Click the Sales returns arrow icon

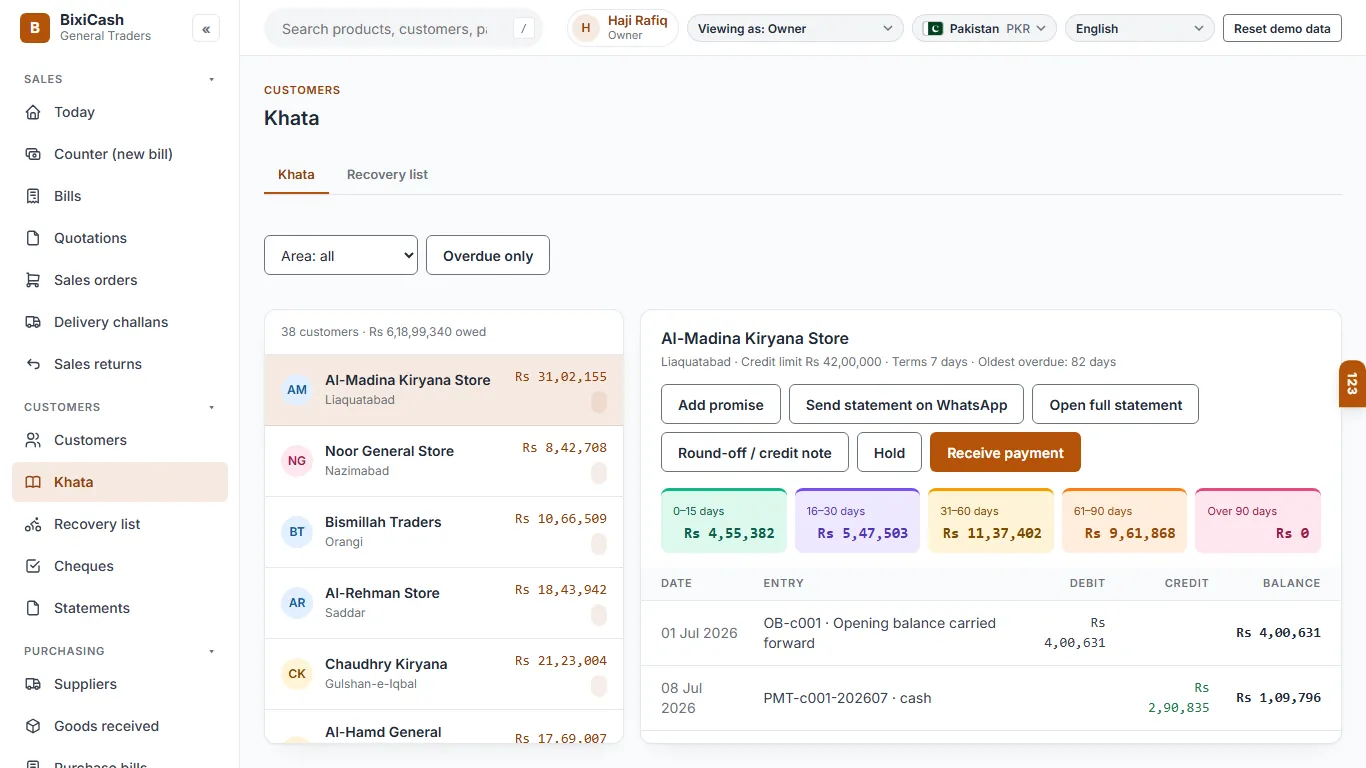point(33,364)
